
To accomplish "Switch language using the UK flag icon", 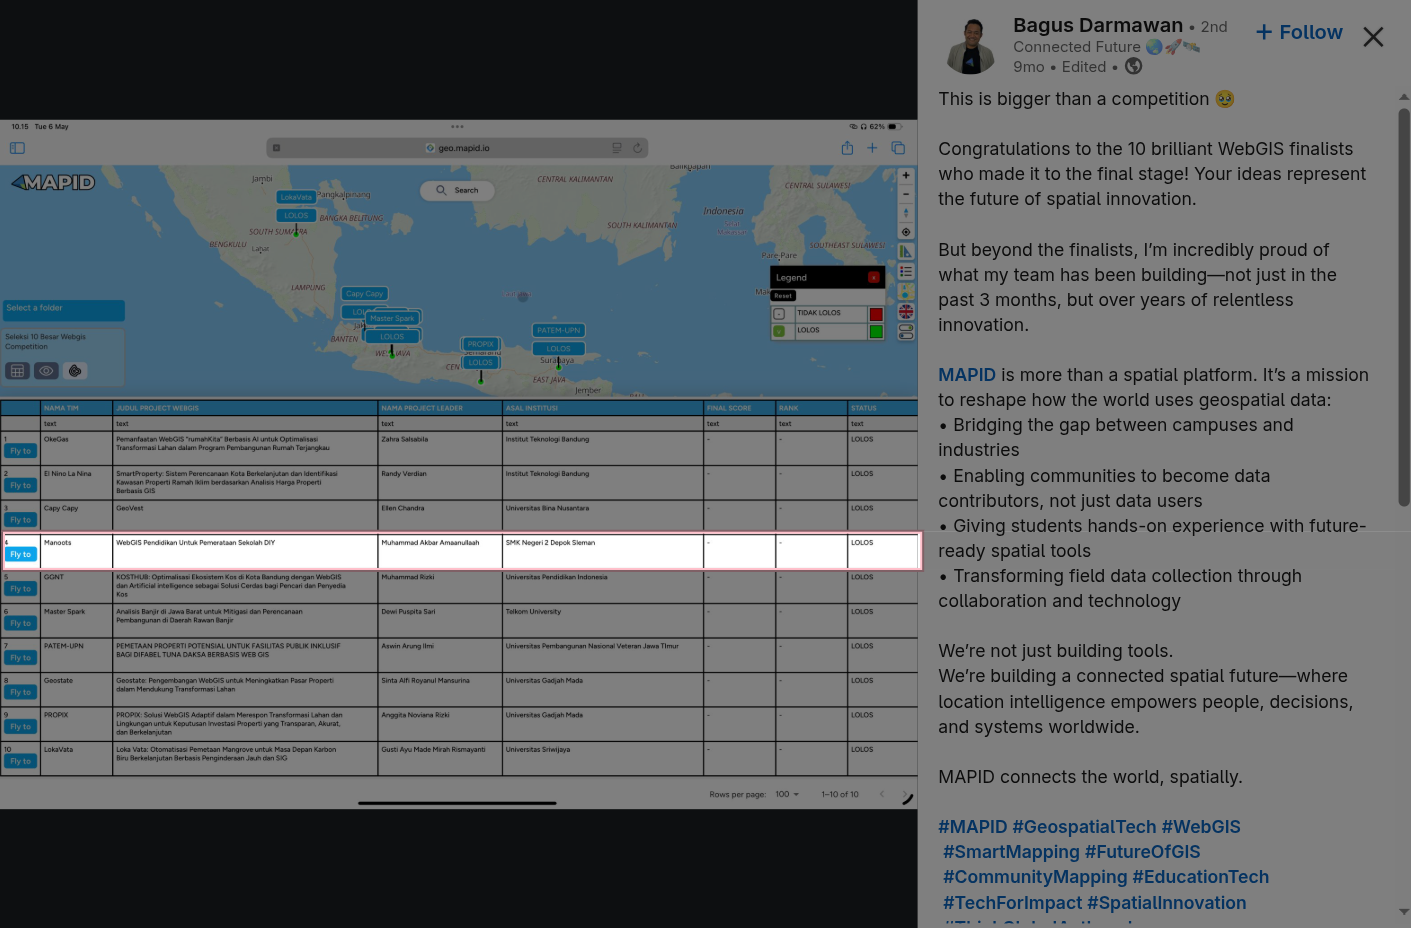I will click(906, 312).
